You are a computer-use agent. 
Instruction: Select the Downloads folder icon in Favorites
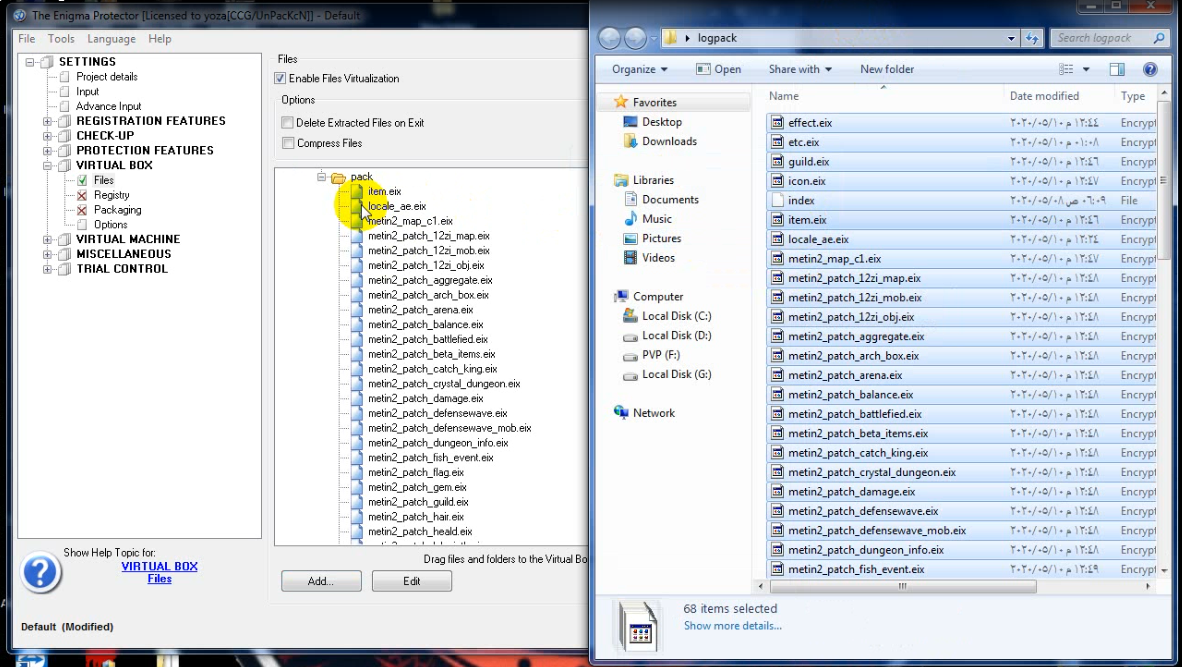click(630, 141)
